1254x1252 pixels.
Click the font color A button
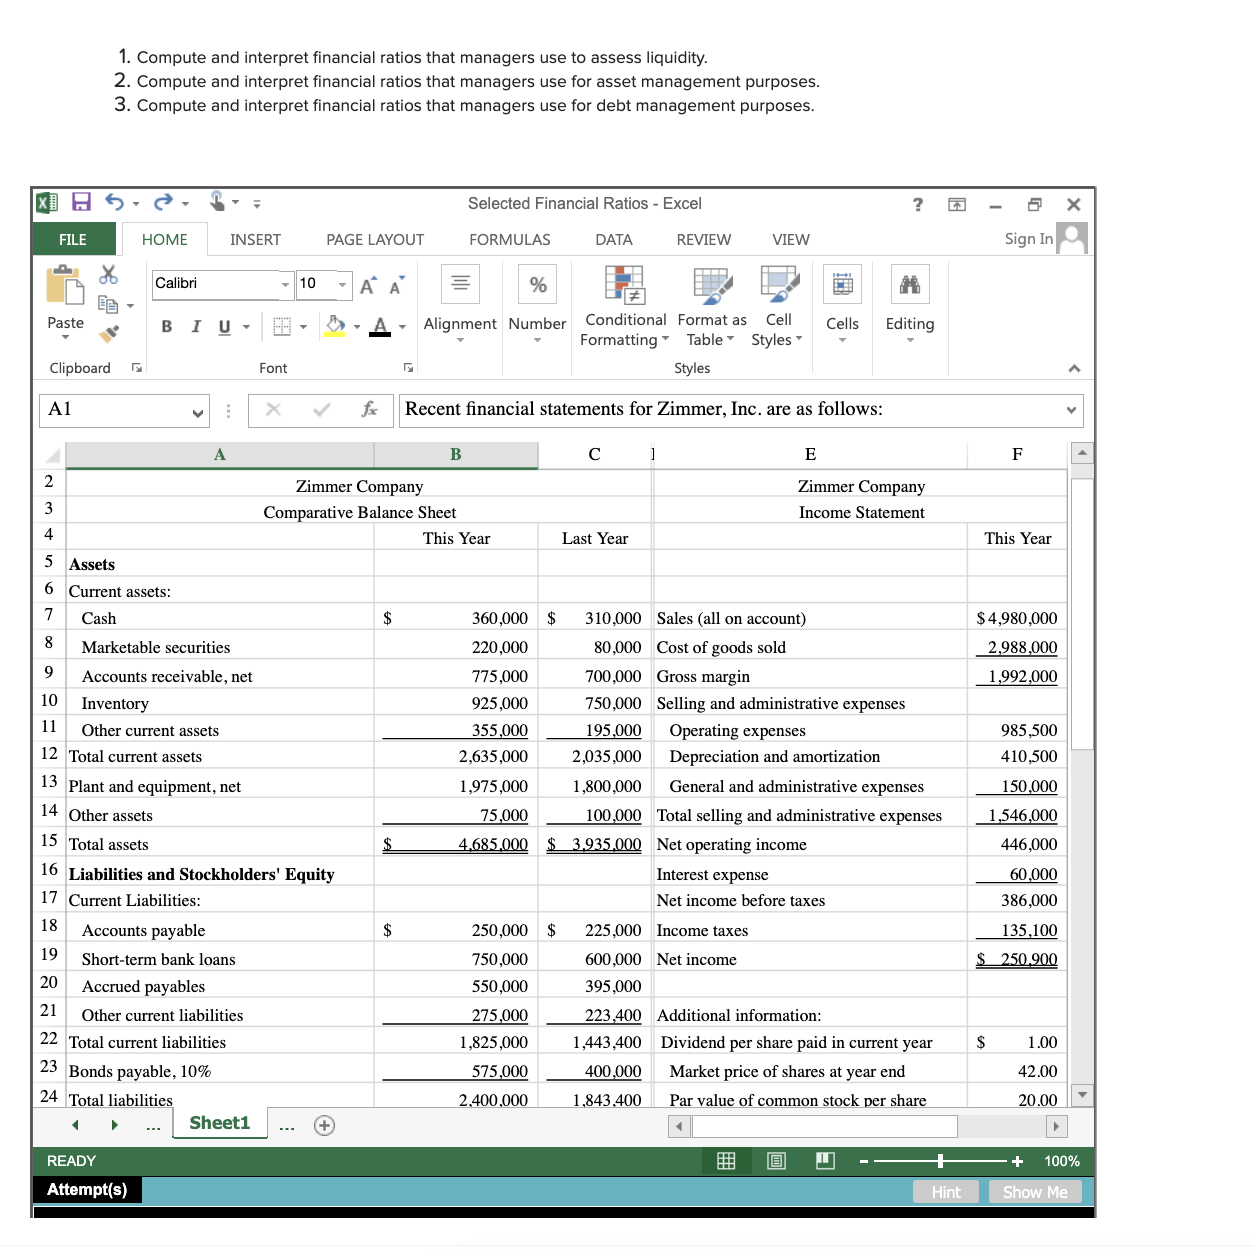click(380, 326)
